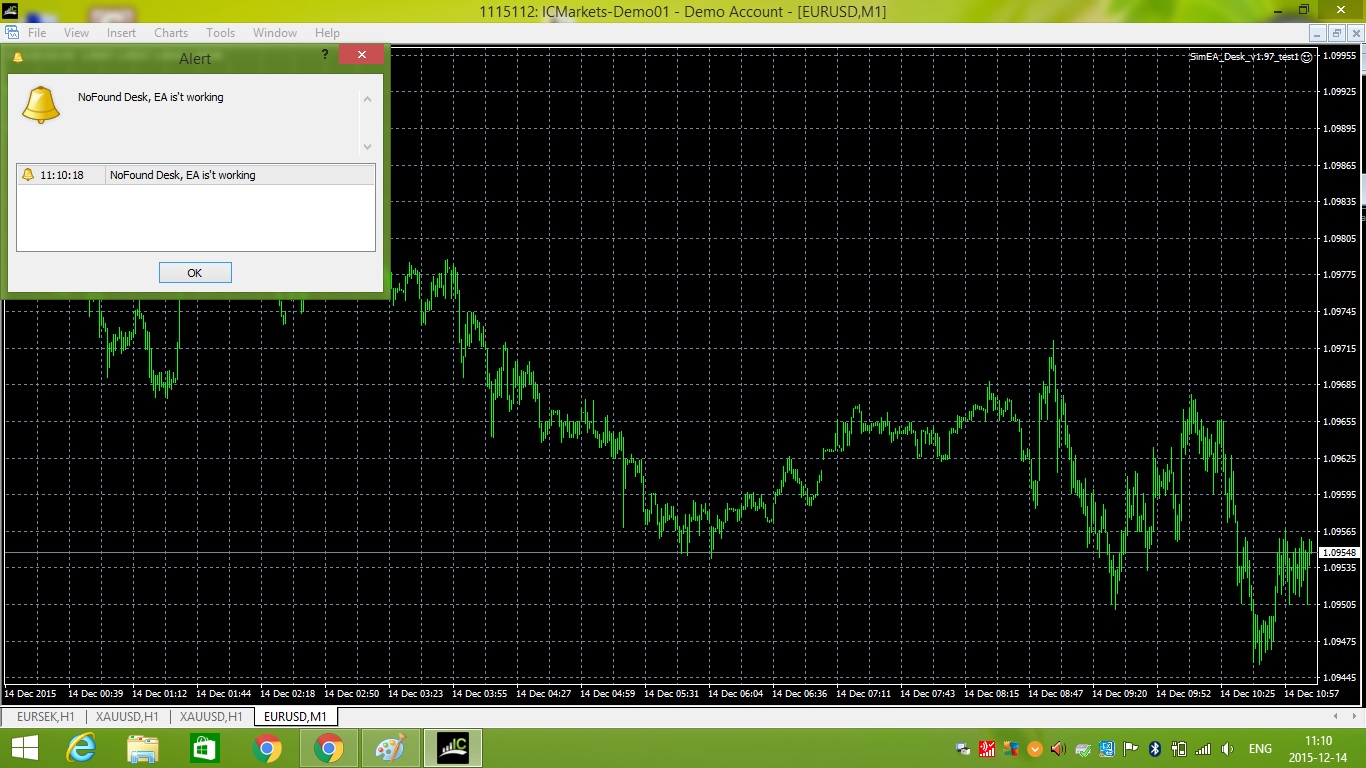Click OK in the Alert dialog
Viewport: 1366px width, 768px height.
[195, 273]
